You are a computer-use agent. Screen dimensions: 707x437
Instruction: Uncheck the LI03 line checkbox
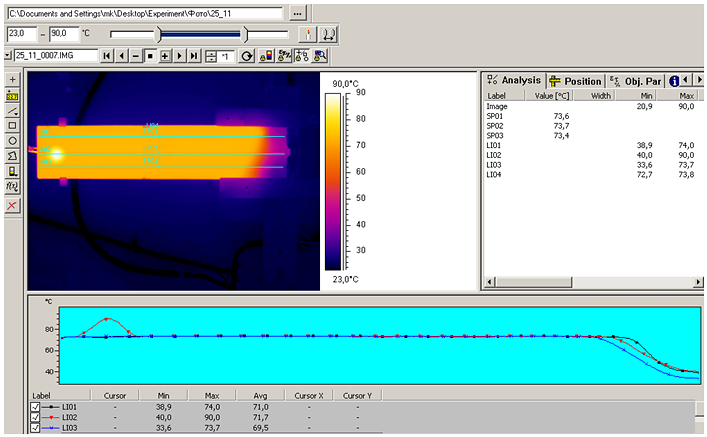pyautogui.click(x=37, y=428)
